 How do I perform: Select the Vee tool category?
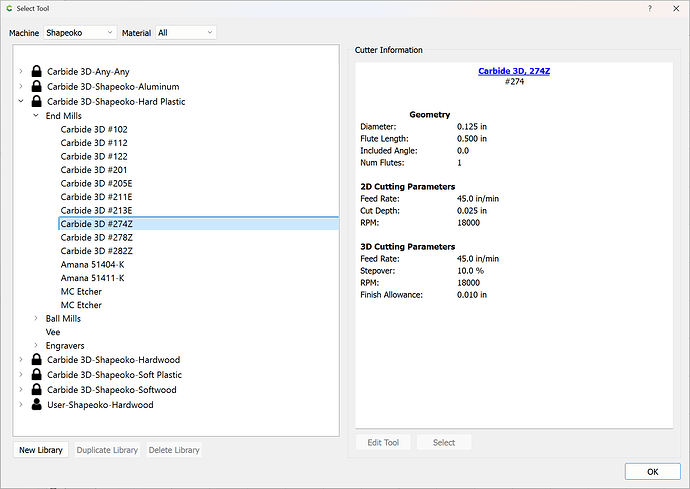coord(53,332)
